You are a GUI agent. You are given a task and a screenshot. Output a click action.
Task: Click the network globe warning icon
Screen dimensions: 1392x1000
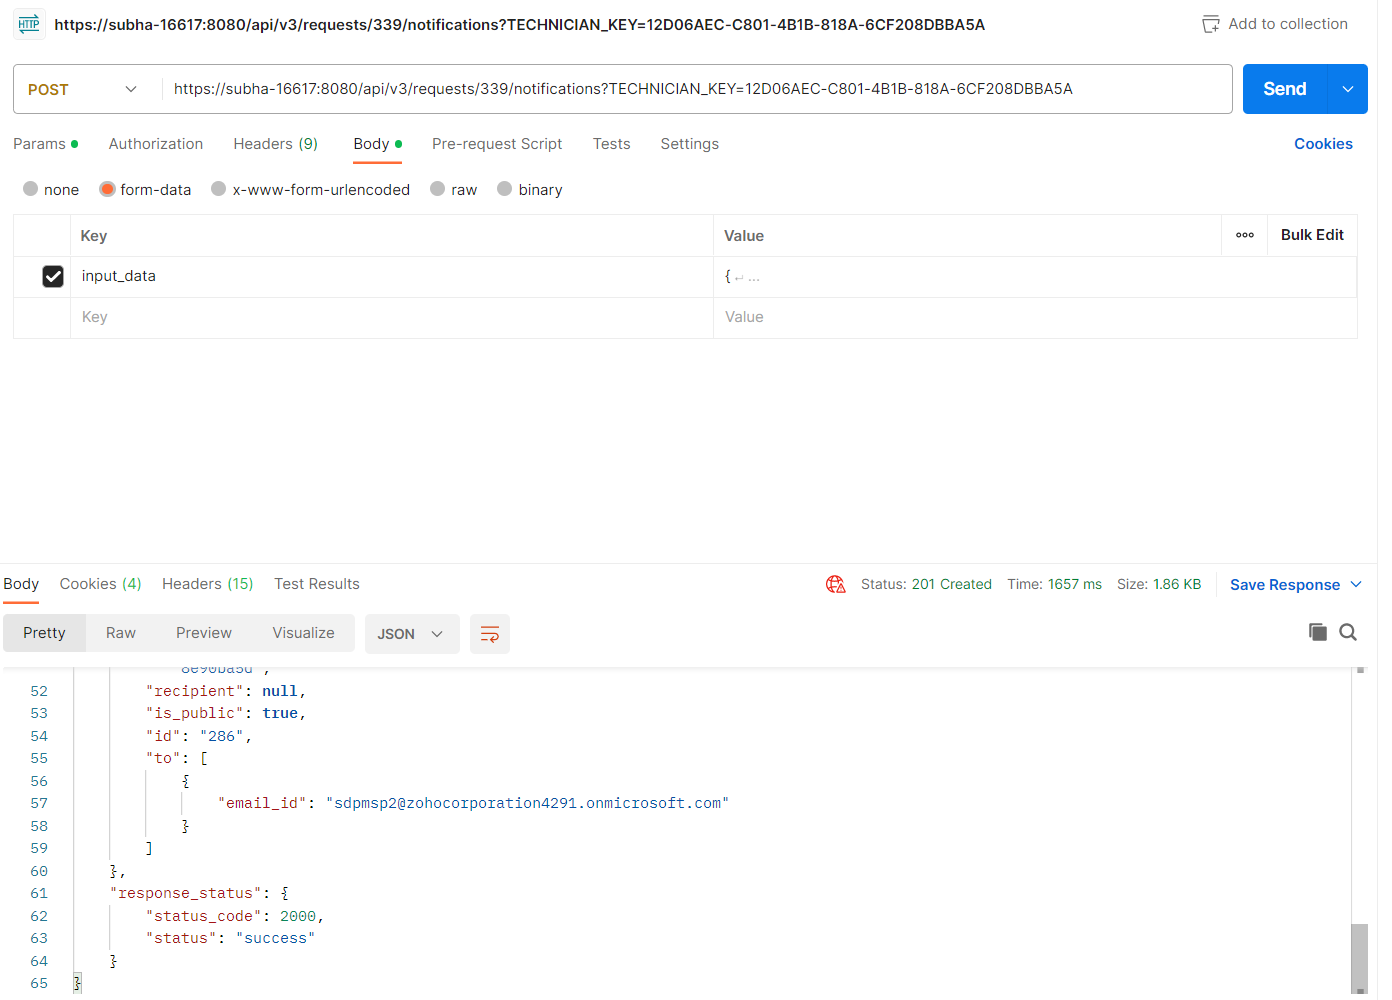(x=835, y=584)
